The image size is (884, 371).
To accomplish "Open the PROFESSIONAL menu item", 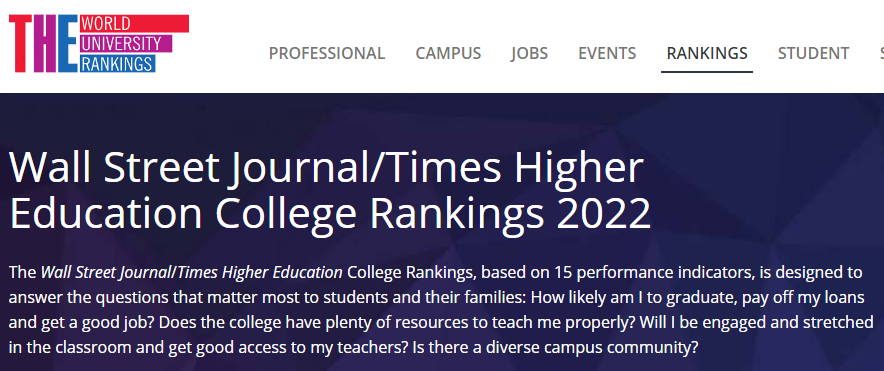I will point(327,54).
